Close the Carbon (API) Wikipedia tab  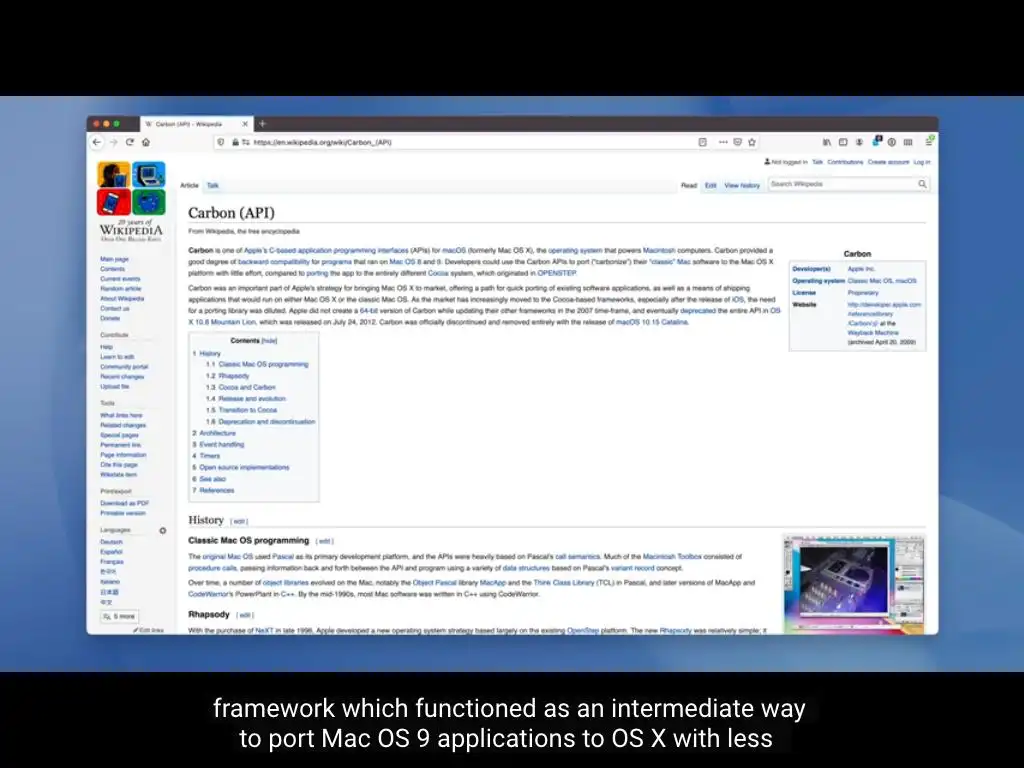[246, 123]
